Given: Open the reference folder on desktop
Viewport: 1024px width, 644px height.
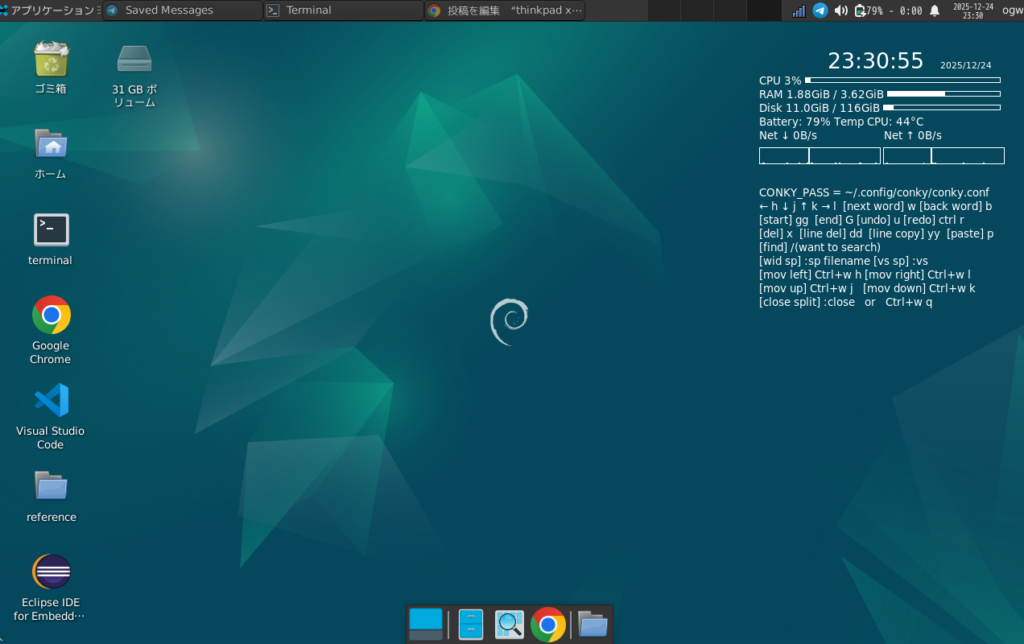Looking at the screenshot, I should 51,487.
